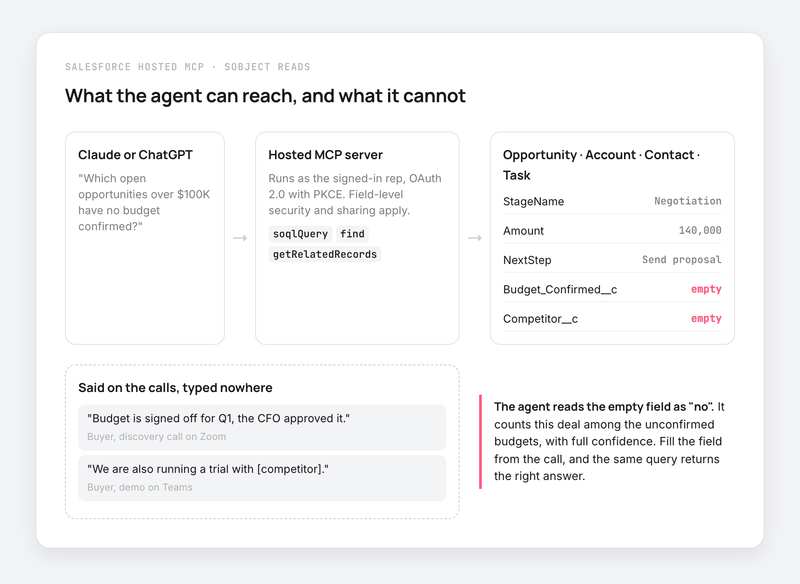Click the red 'empty' value for Budget_Confirmed__c
Viewport: 800px width, 584px height.
tap(706, 289)
